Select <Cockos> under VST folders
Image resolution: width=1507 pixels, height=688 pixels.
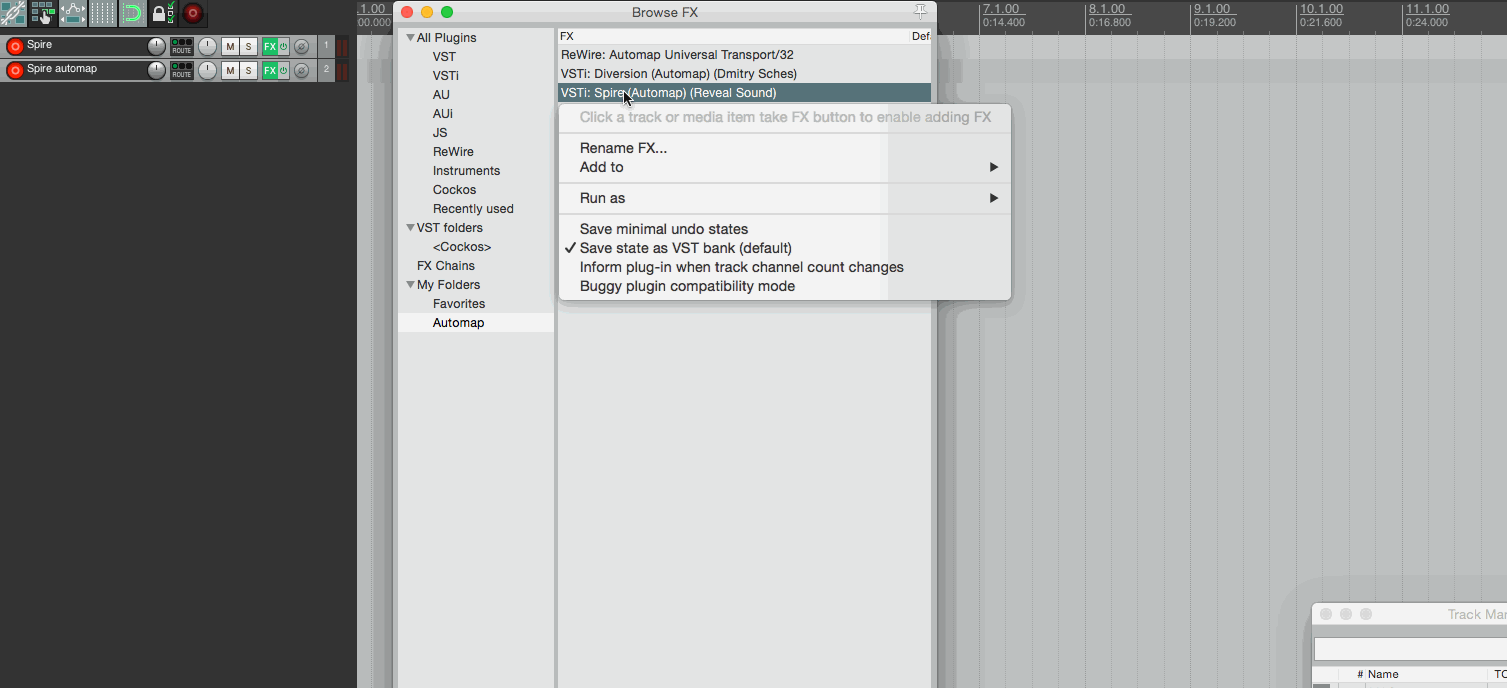pos(462,247)
